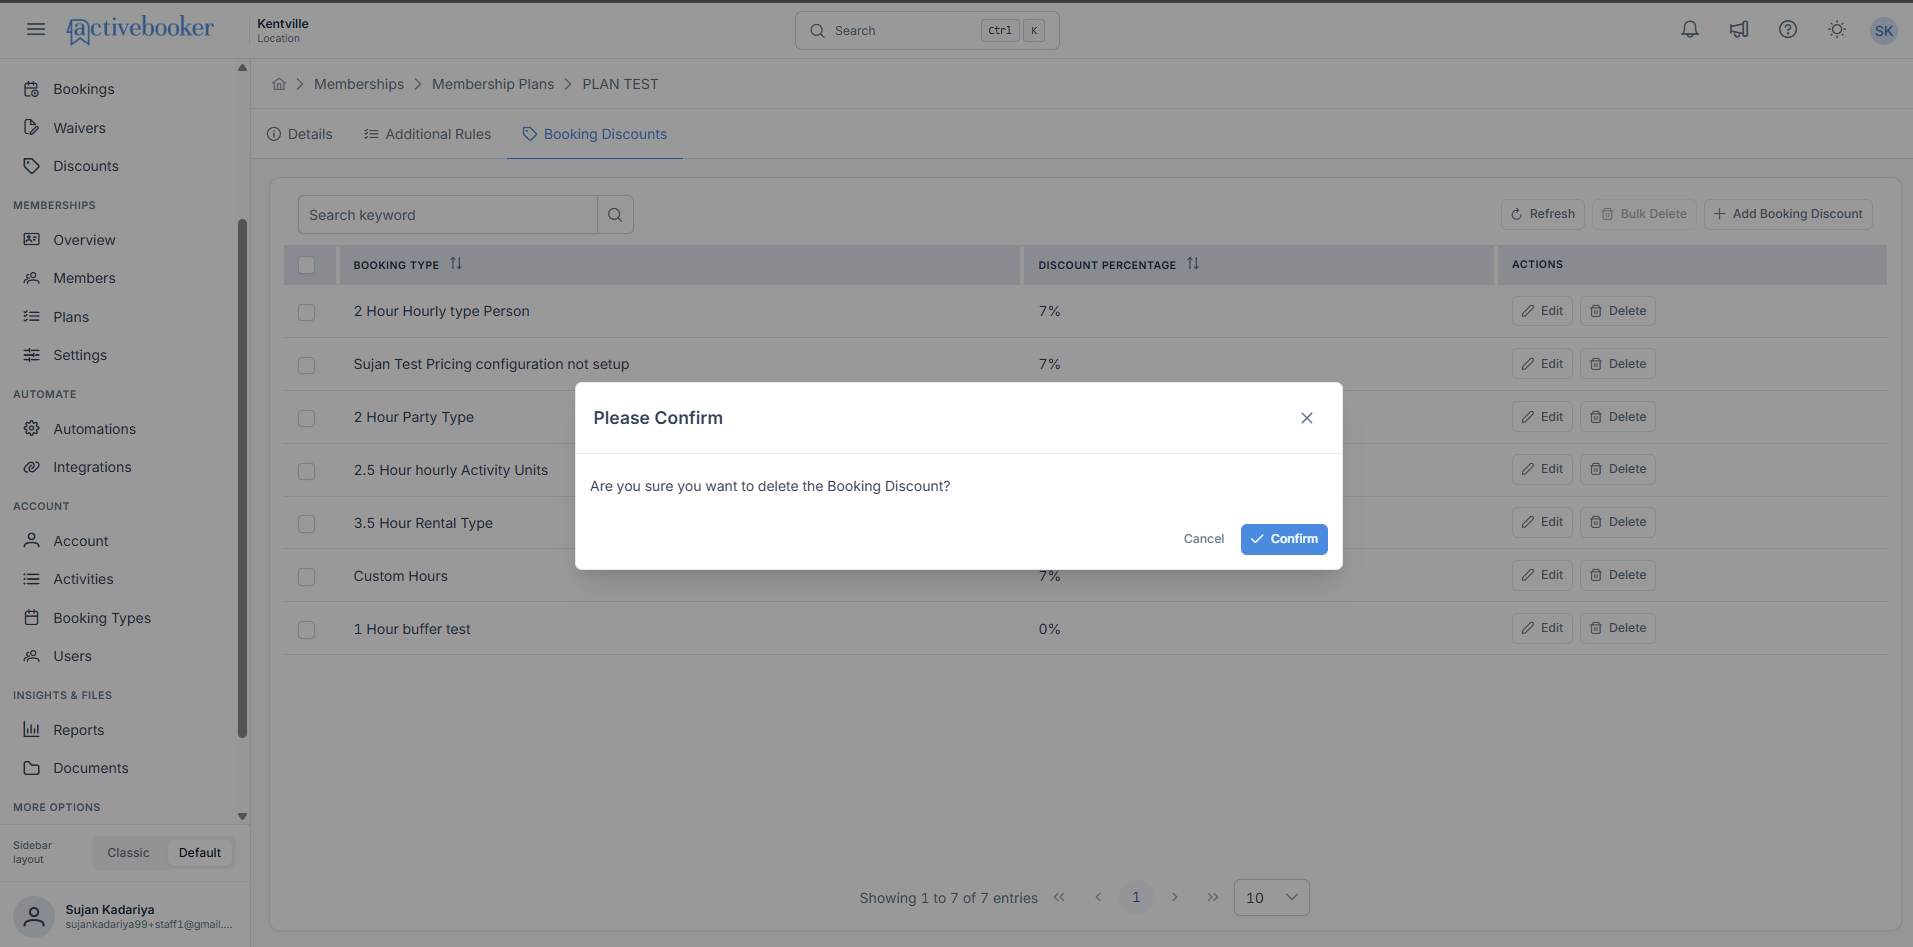
Task: Click the Membership Plans breadcrumb link
Action: 493,84
